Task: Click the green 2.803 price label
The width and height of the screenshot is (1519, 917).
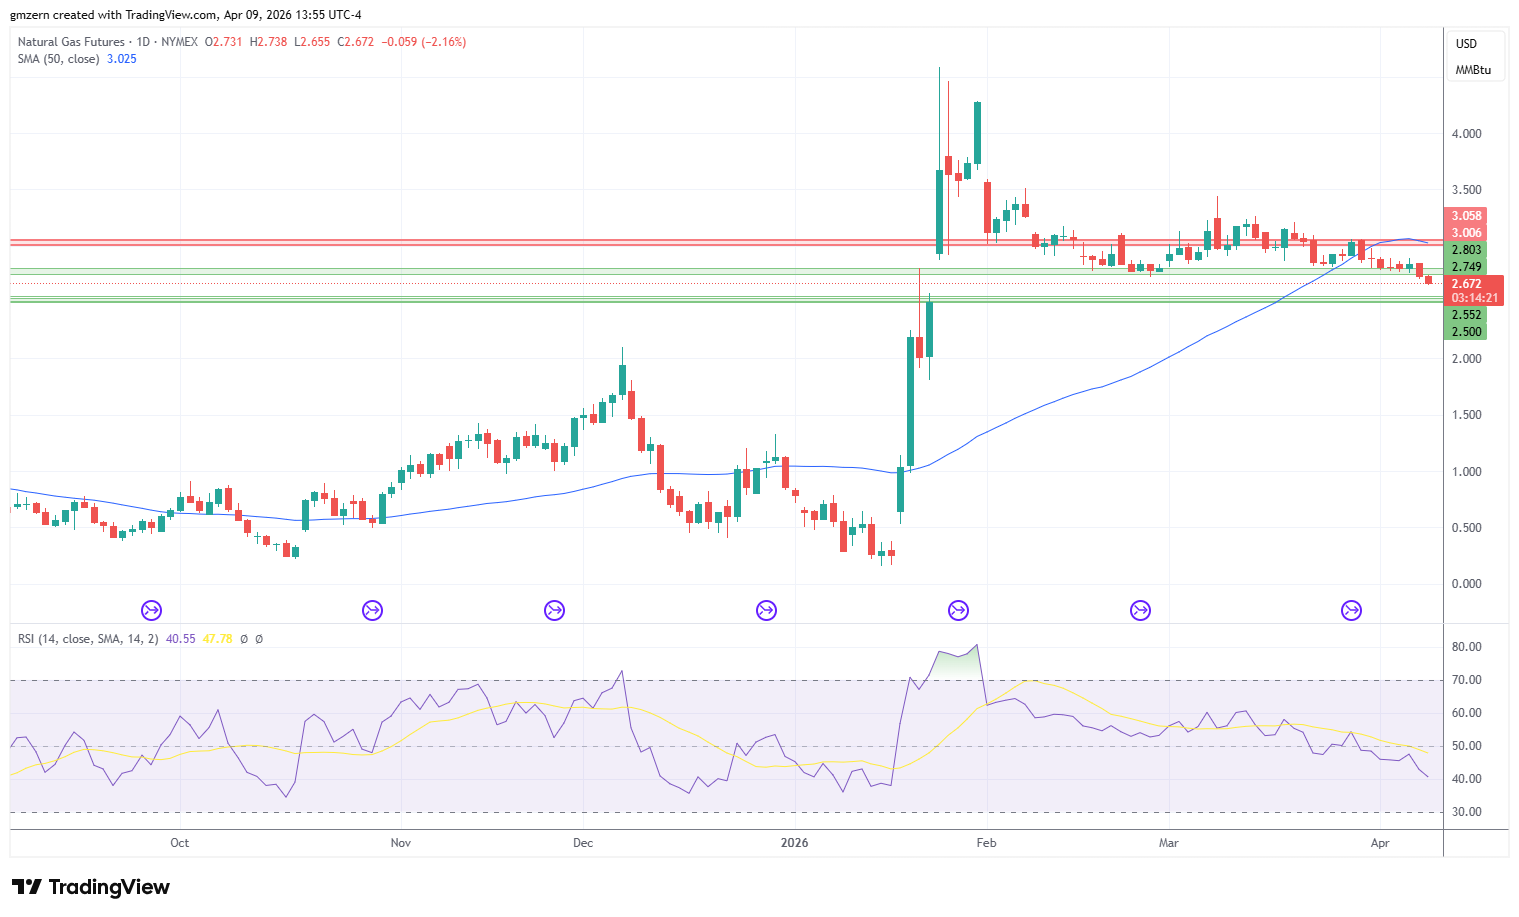Action: point(1466,250)
